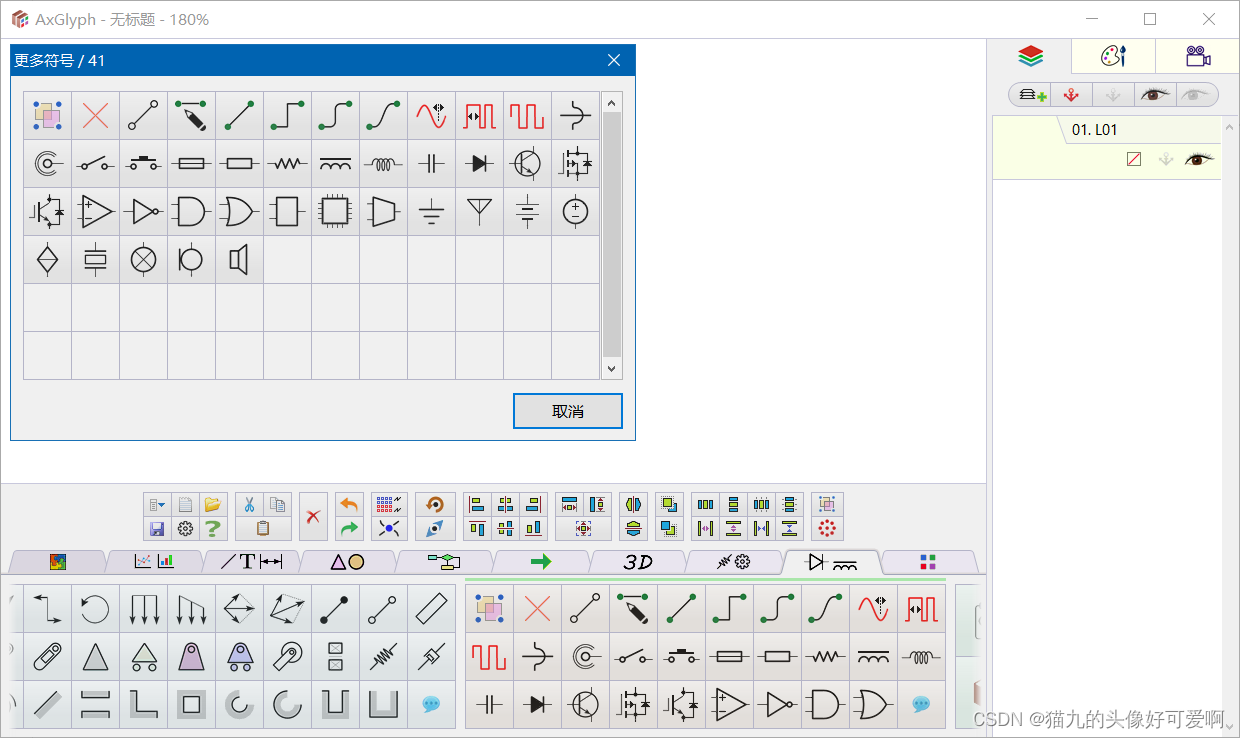This screenshot has width=1240, height=738.
Task: Click the undo arrow in the toolbar
Action: point(348,504)
